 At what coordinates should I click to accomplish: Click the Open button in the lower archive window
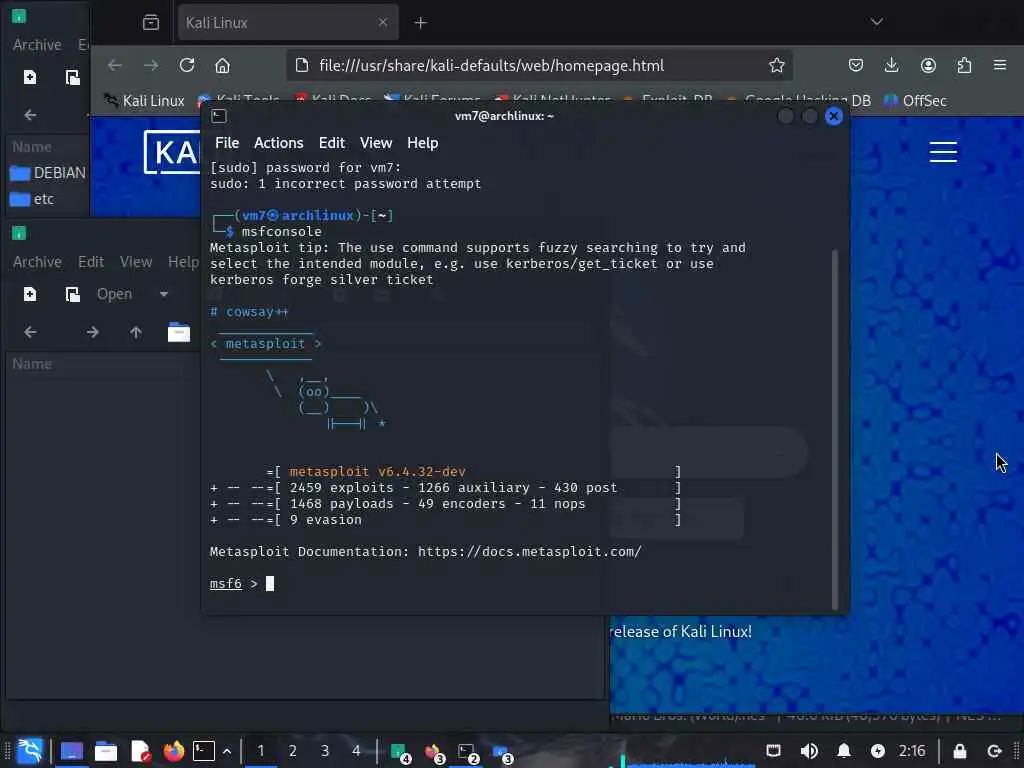coord(114,295)
